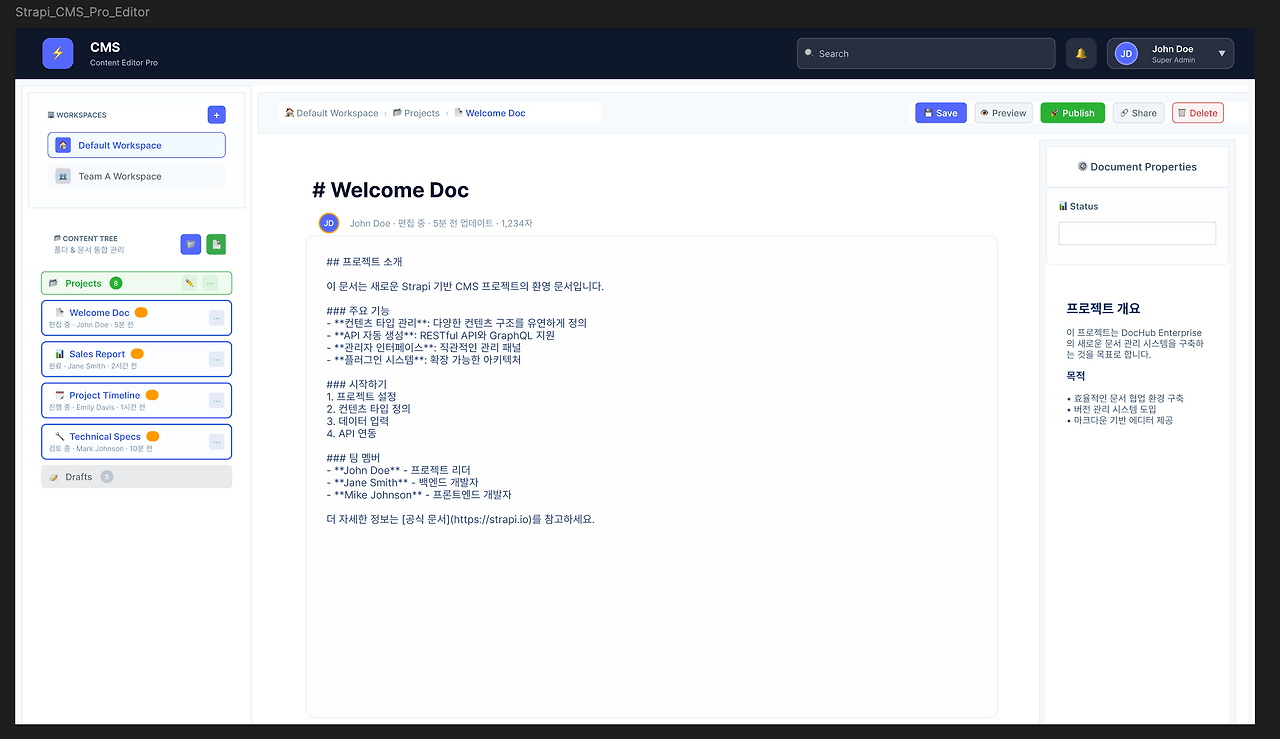This screenshot has width=1280, height=739.
Task: Click the ellipsis icon on Sales Report
Action: (x=217, y=358)
